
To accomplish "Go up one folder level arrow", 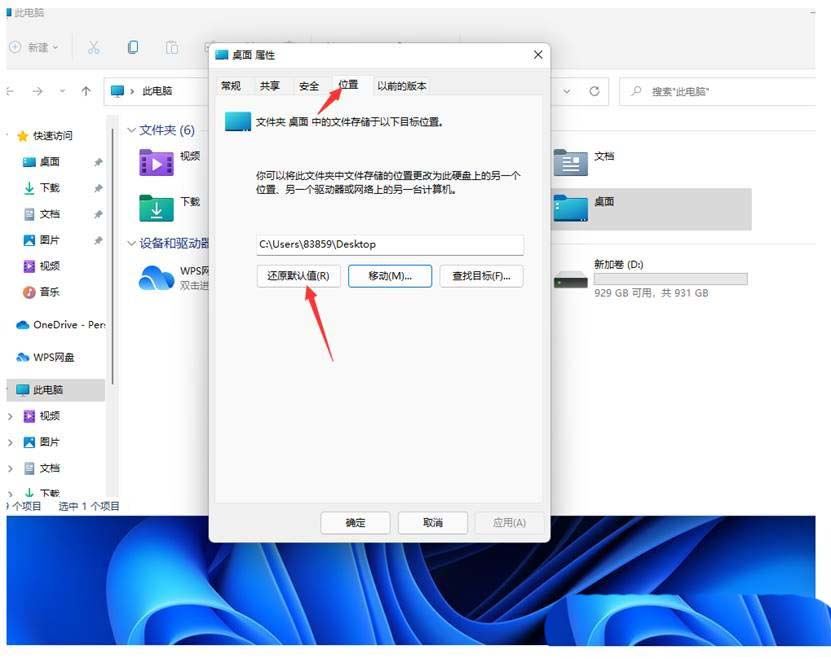I will pos(86,91).
